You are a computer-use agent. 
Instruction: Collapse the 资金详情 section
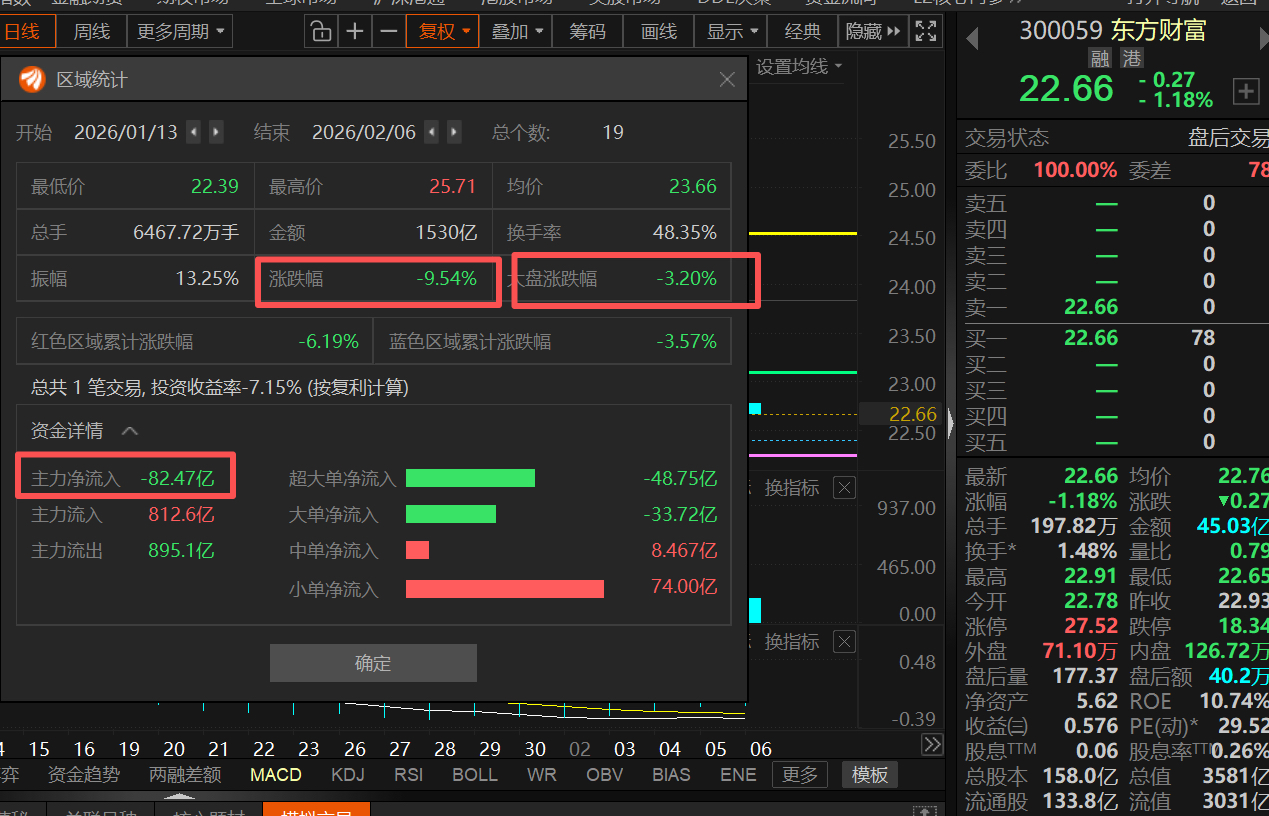[130, 431]
